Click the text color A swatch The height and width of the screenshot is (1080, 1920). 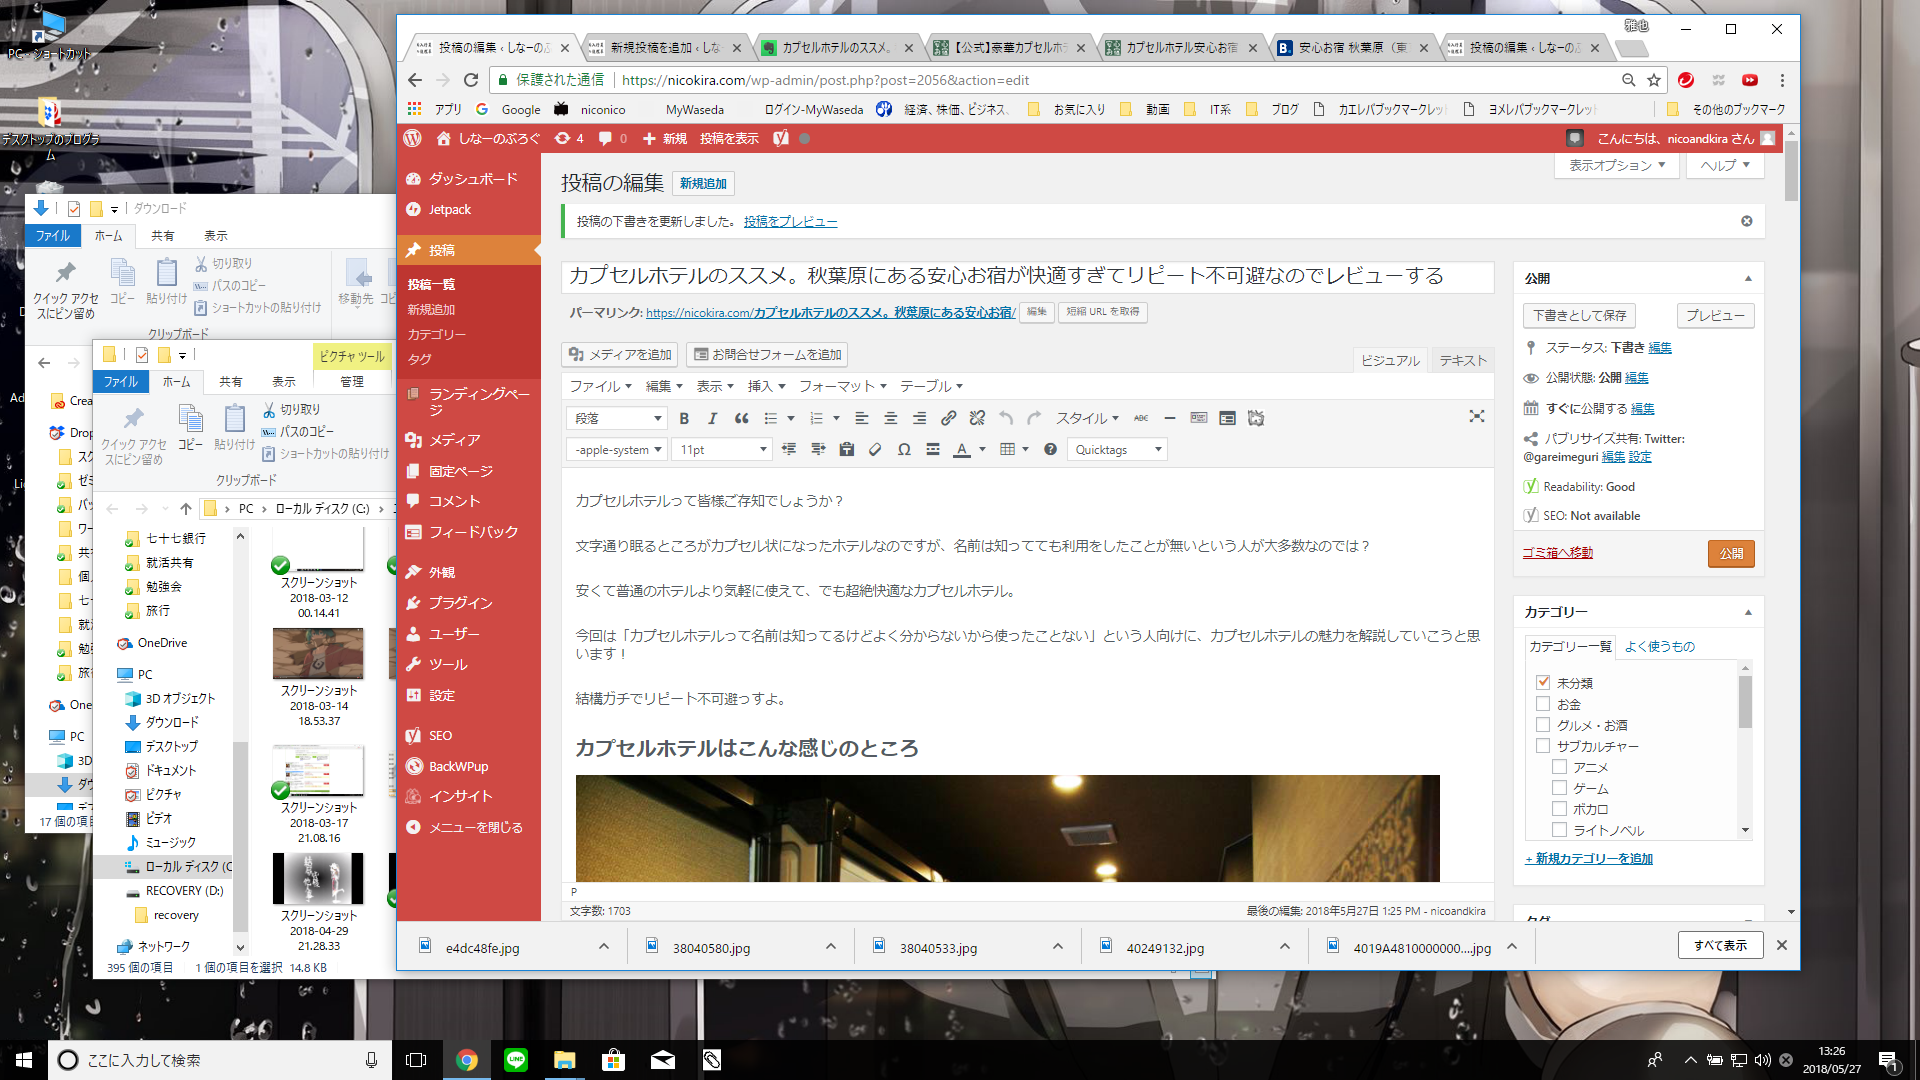961,450
